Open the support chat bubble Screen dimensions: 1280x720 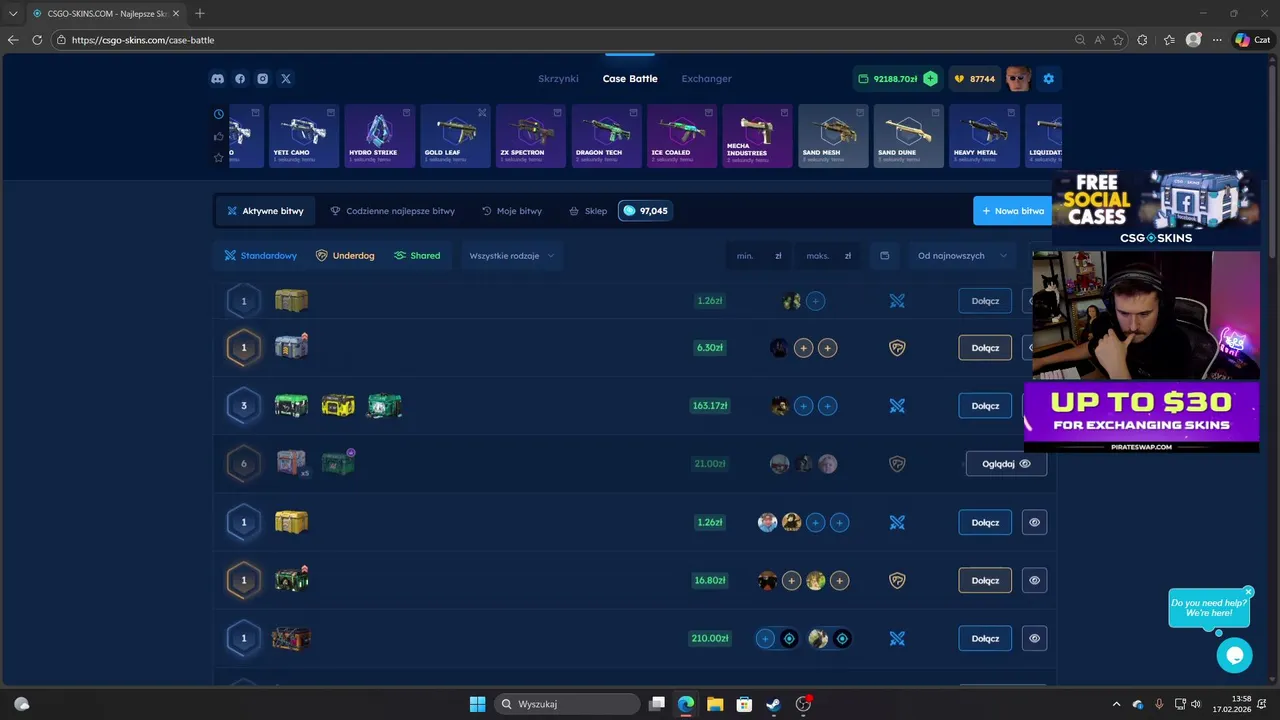pos(1235,656)
